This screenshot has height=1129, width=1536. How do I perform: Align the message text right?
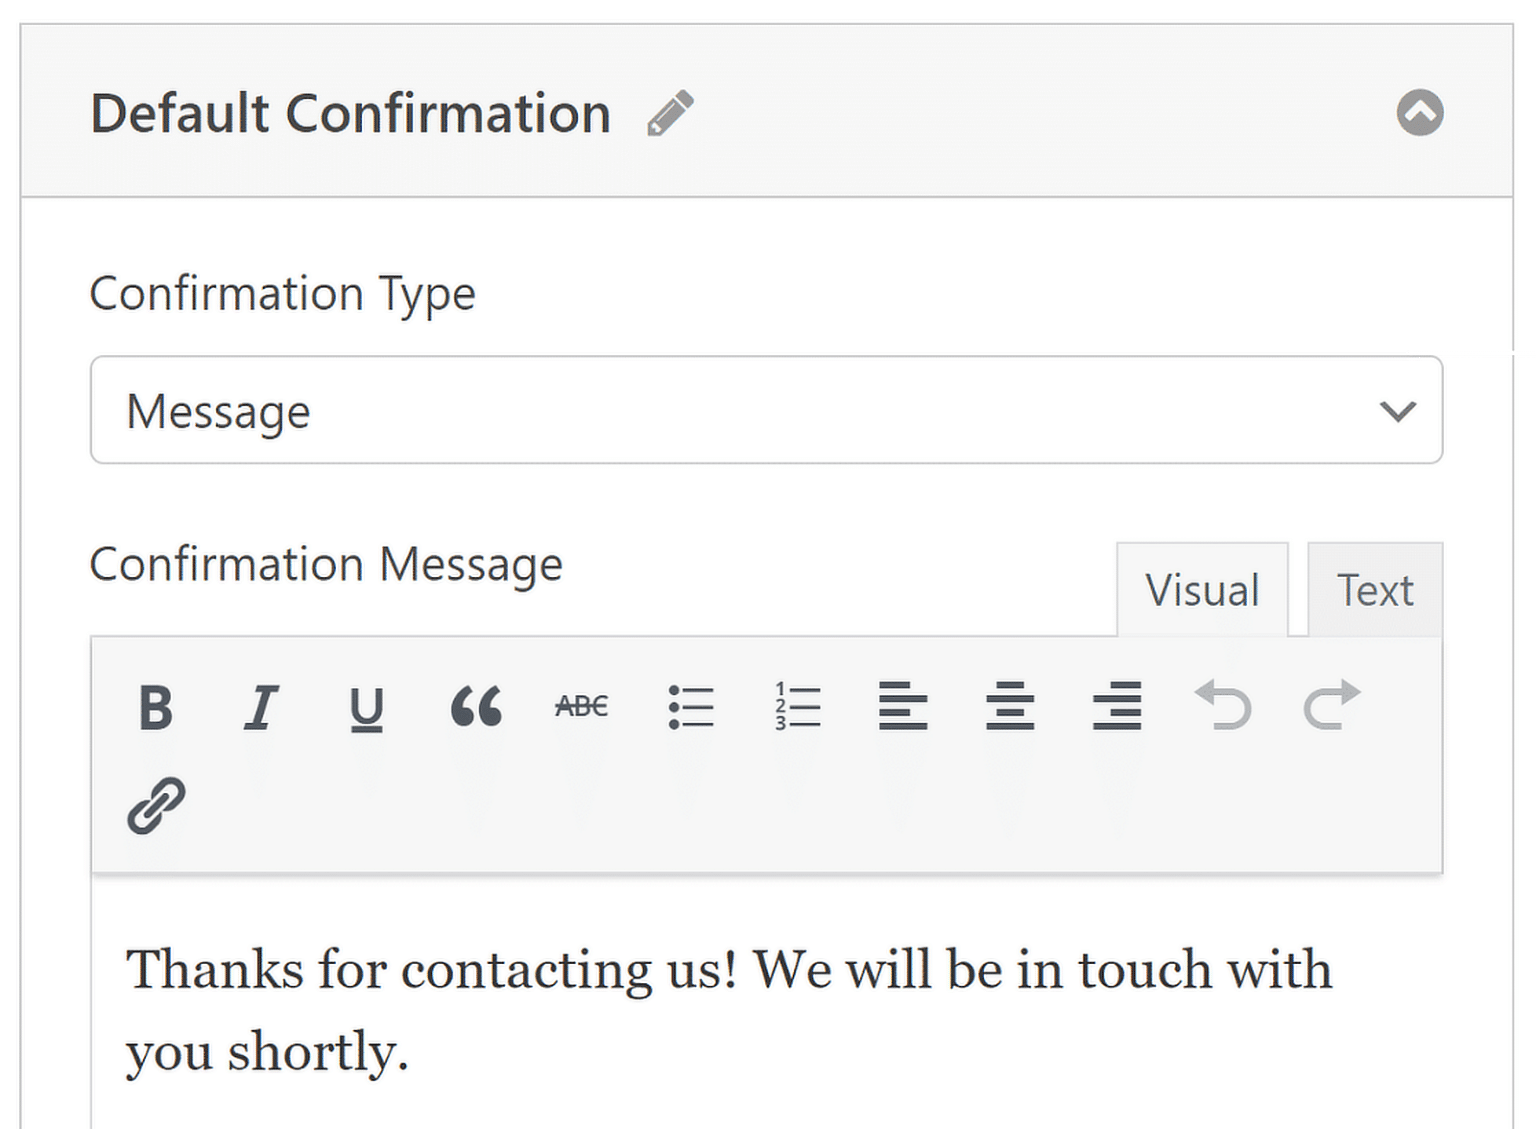1116,708
